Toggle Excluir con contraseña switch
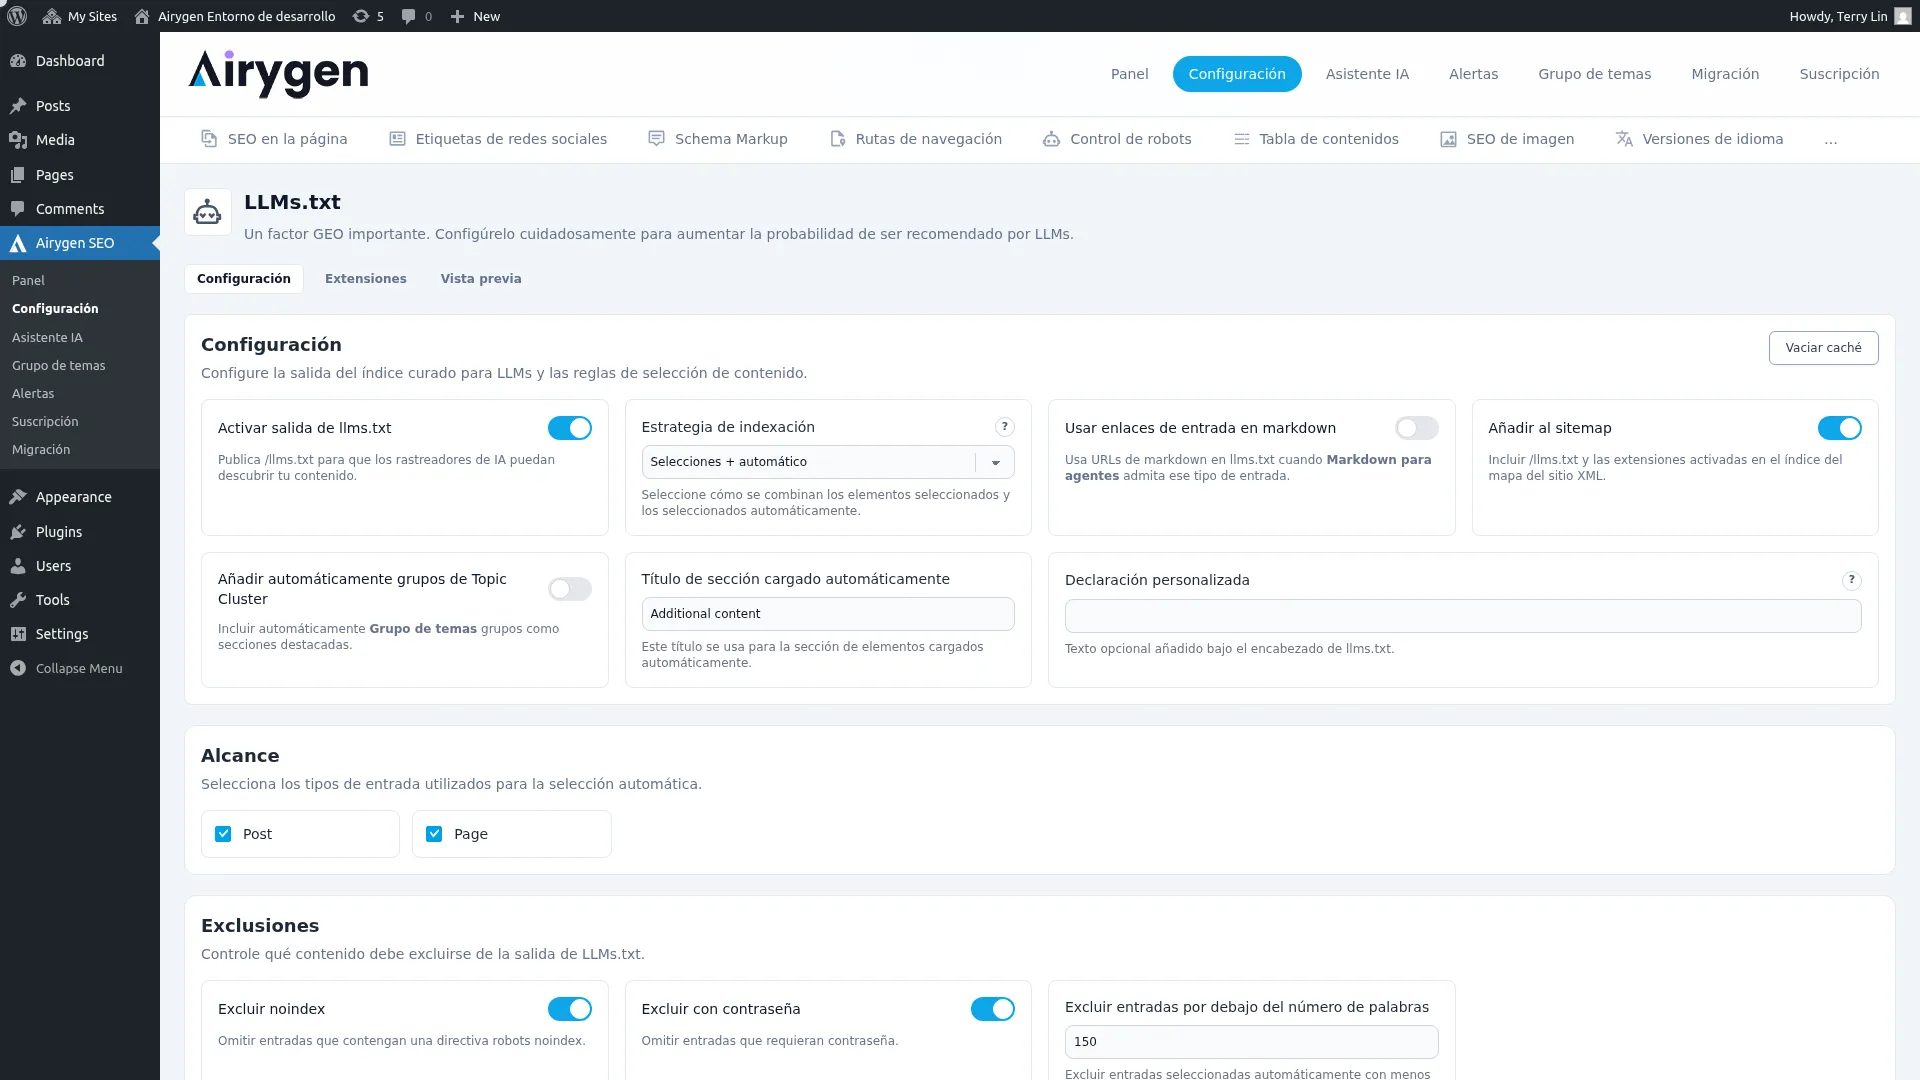 992,1009
